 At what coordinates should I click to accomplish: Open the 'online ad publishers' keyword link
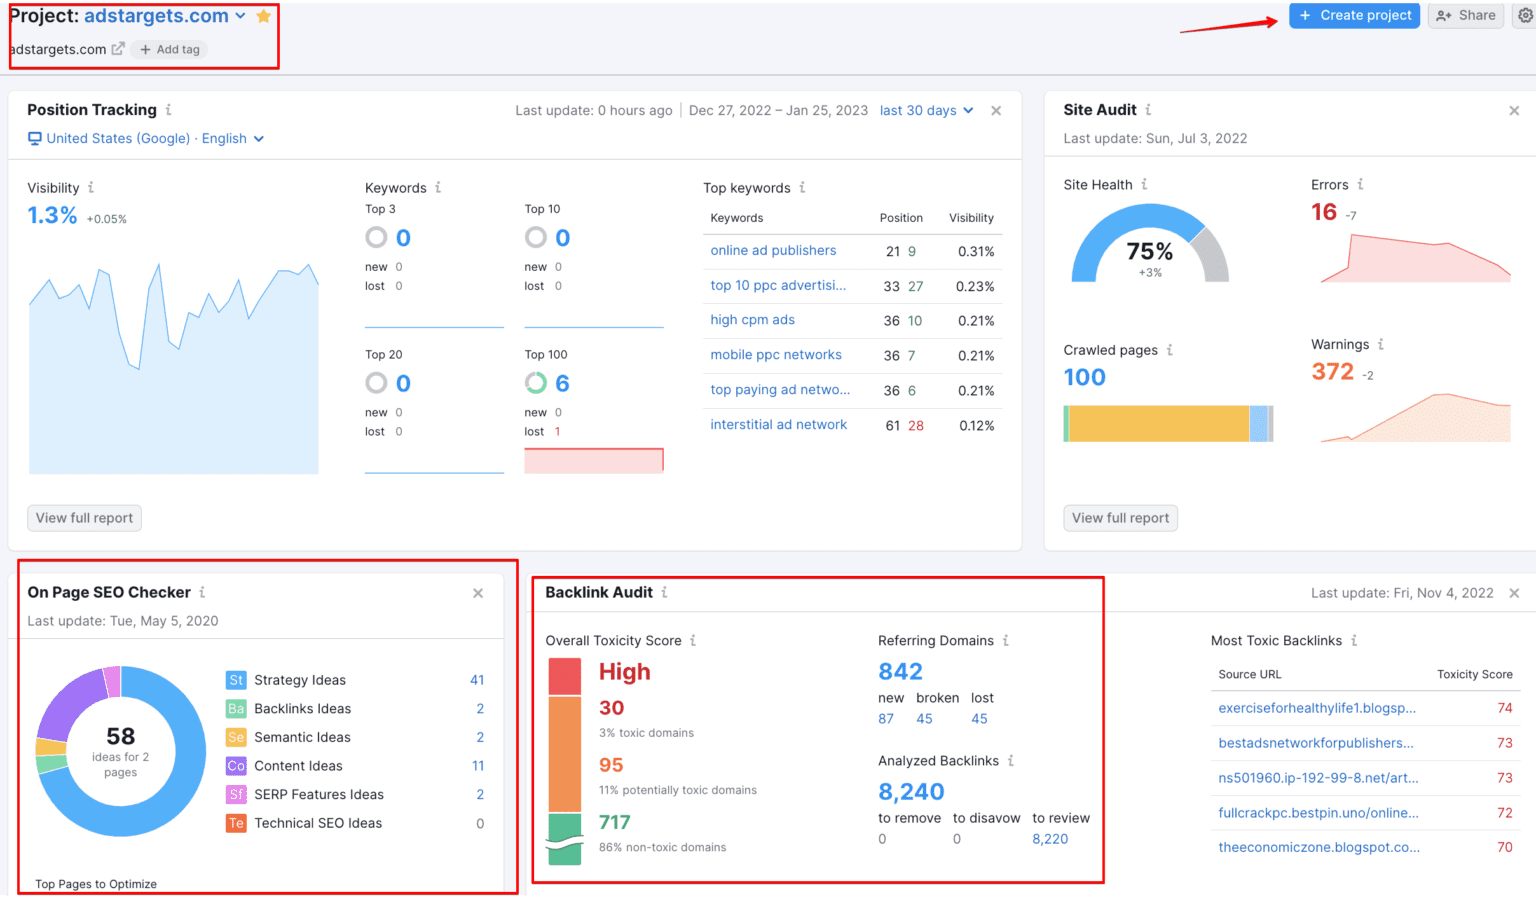pyautogui.click(x=773, y=250)
